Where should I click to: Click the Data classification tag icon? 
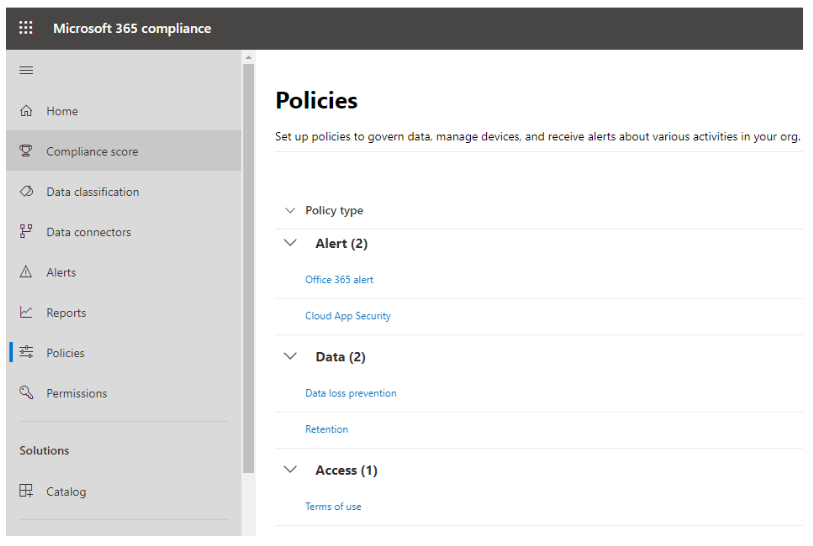click(26, 191)
